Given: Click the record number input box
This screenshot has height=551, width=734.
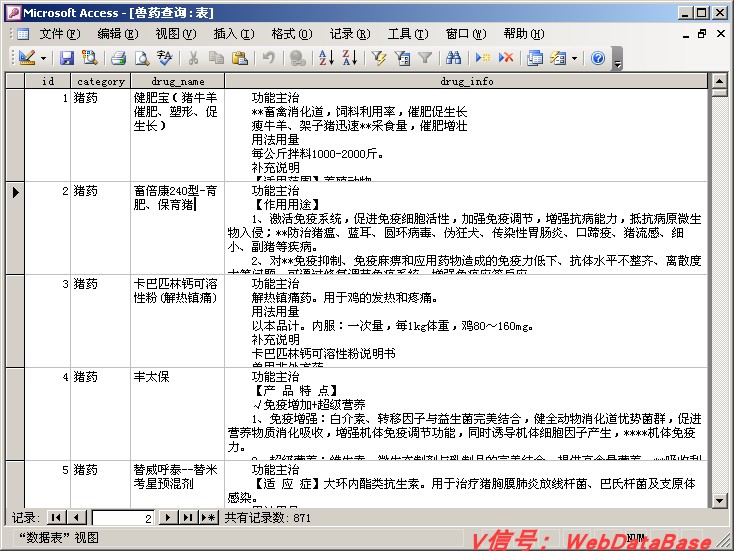Looking at the screenshot, I should [x=123, y=518].
